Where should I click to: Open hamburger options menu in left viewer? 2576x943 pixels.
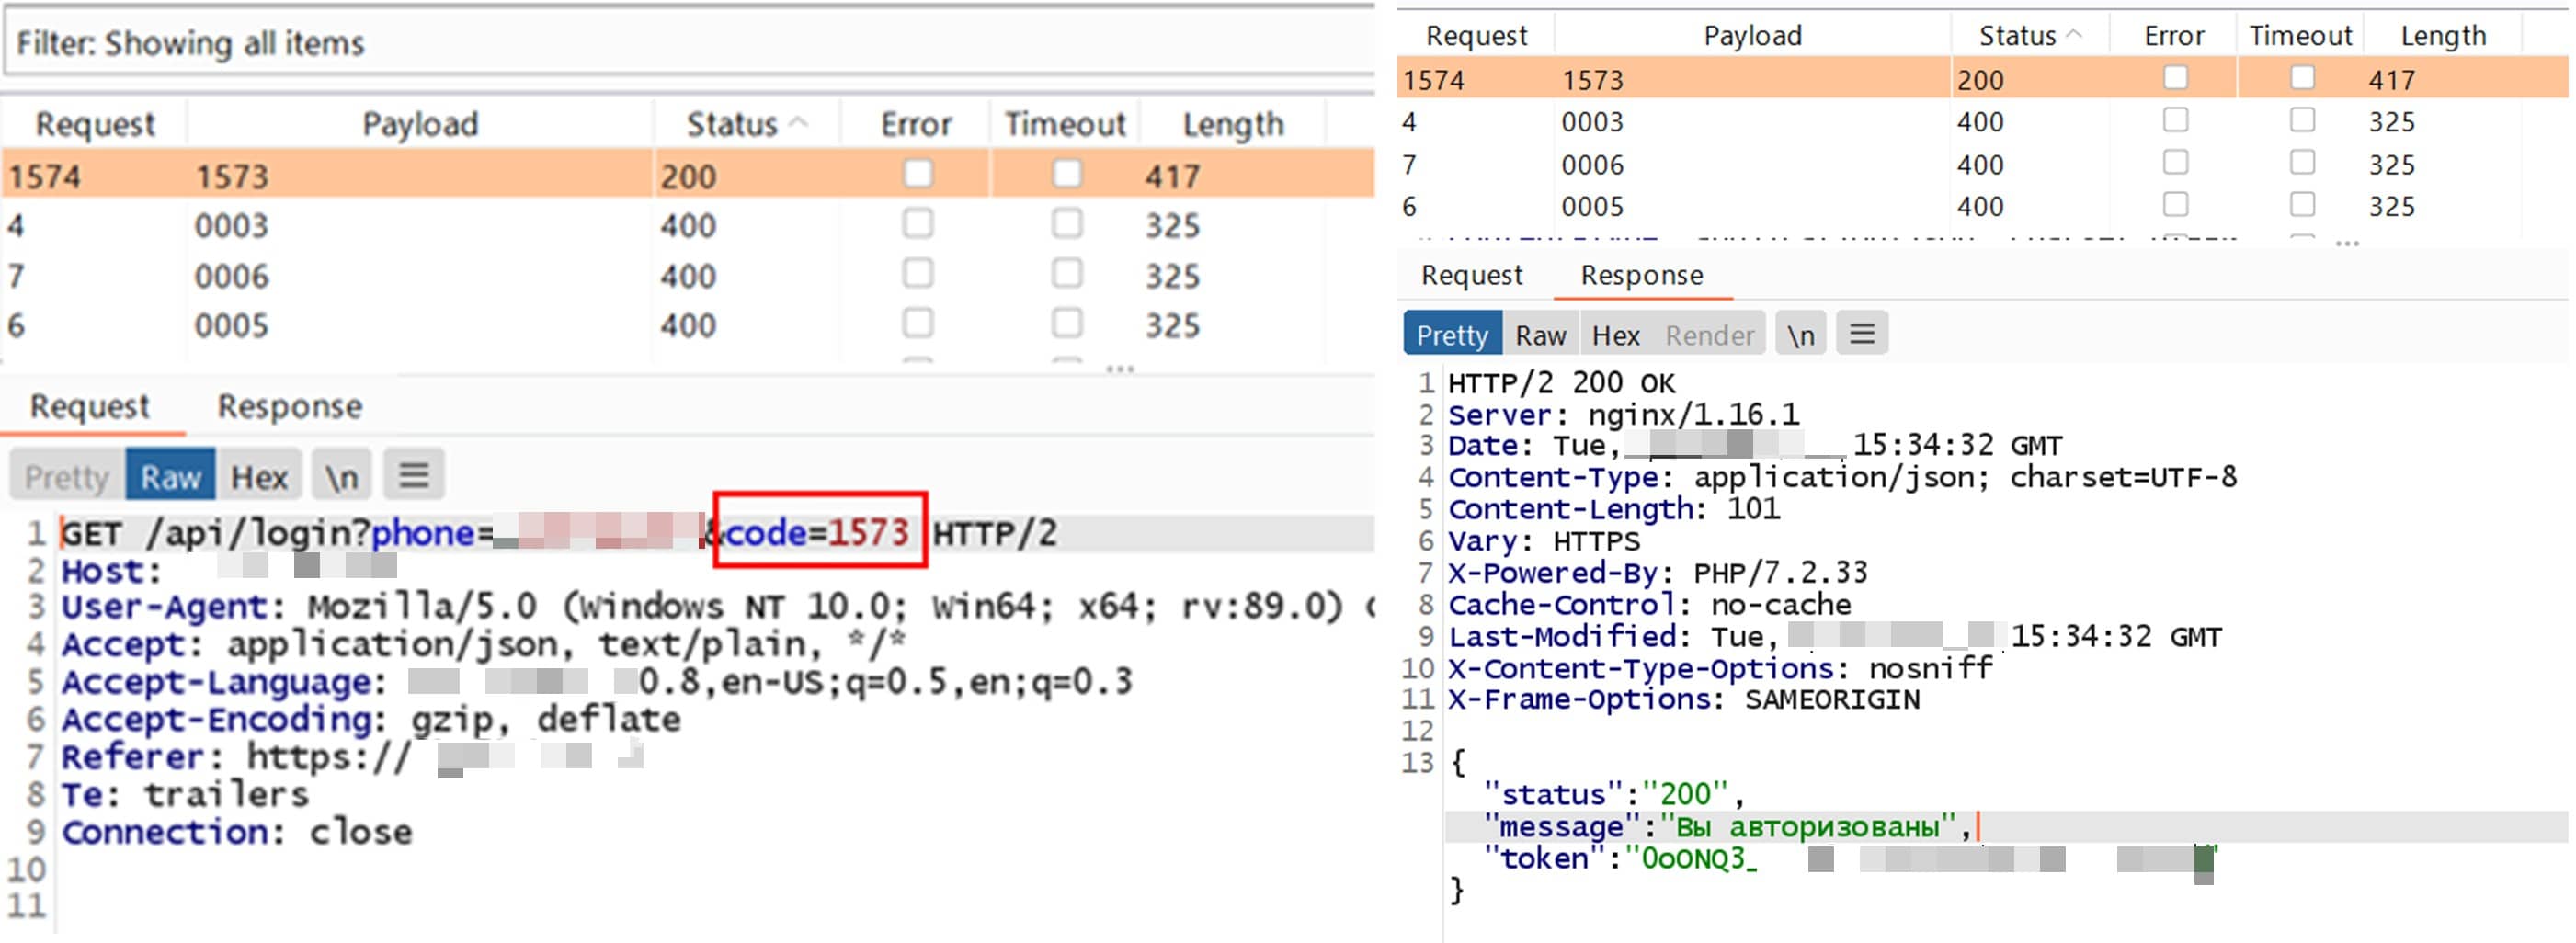(414, 476)
